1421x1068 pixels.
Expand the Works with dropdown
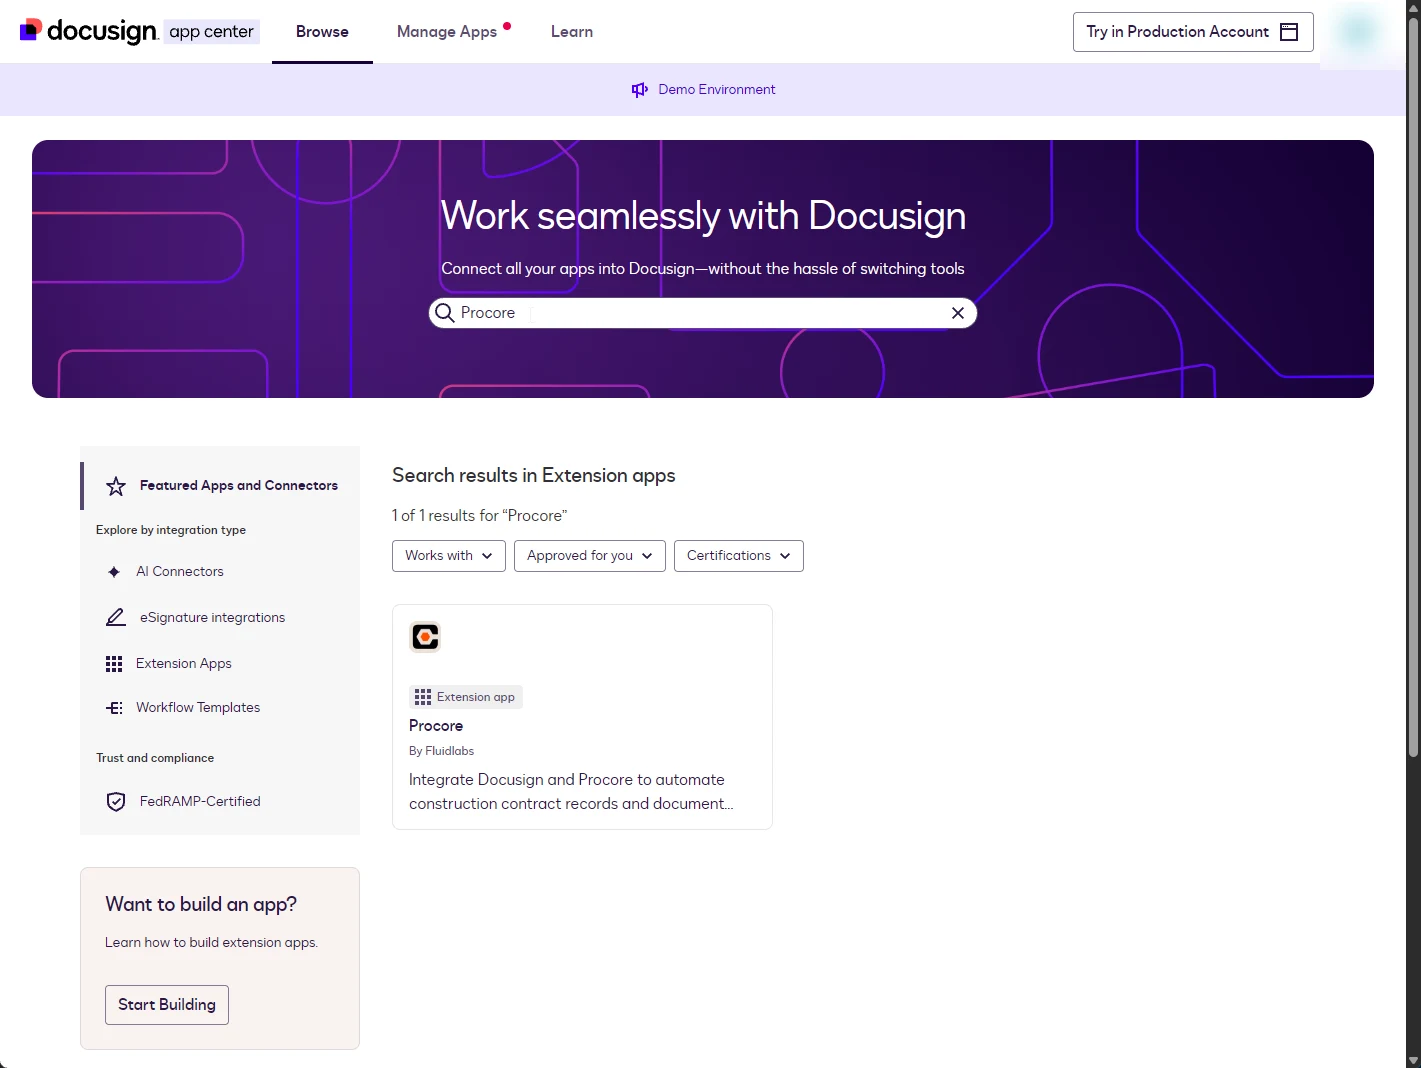click(449, 556)
